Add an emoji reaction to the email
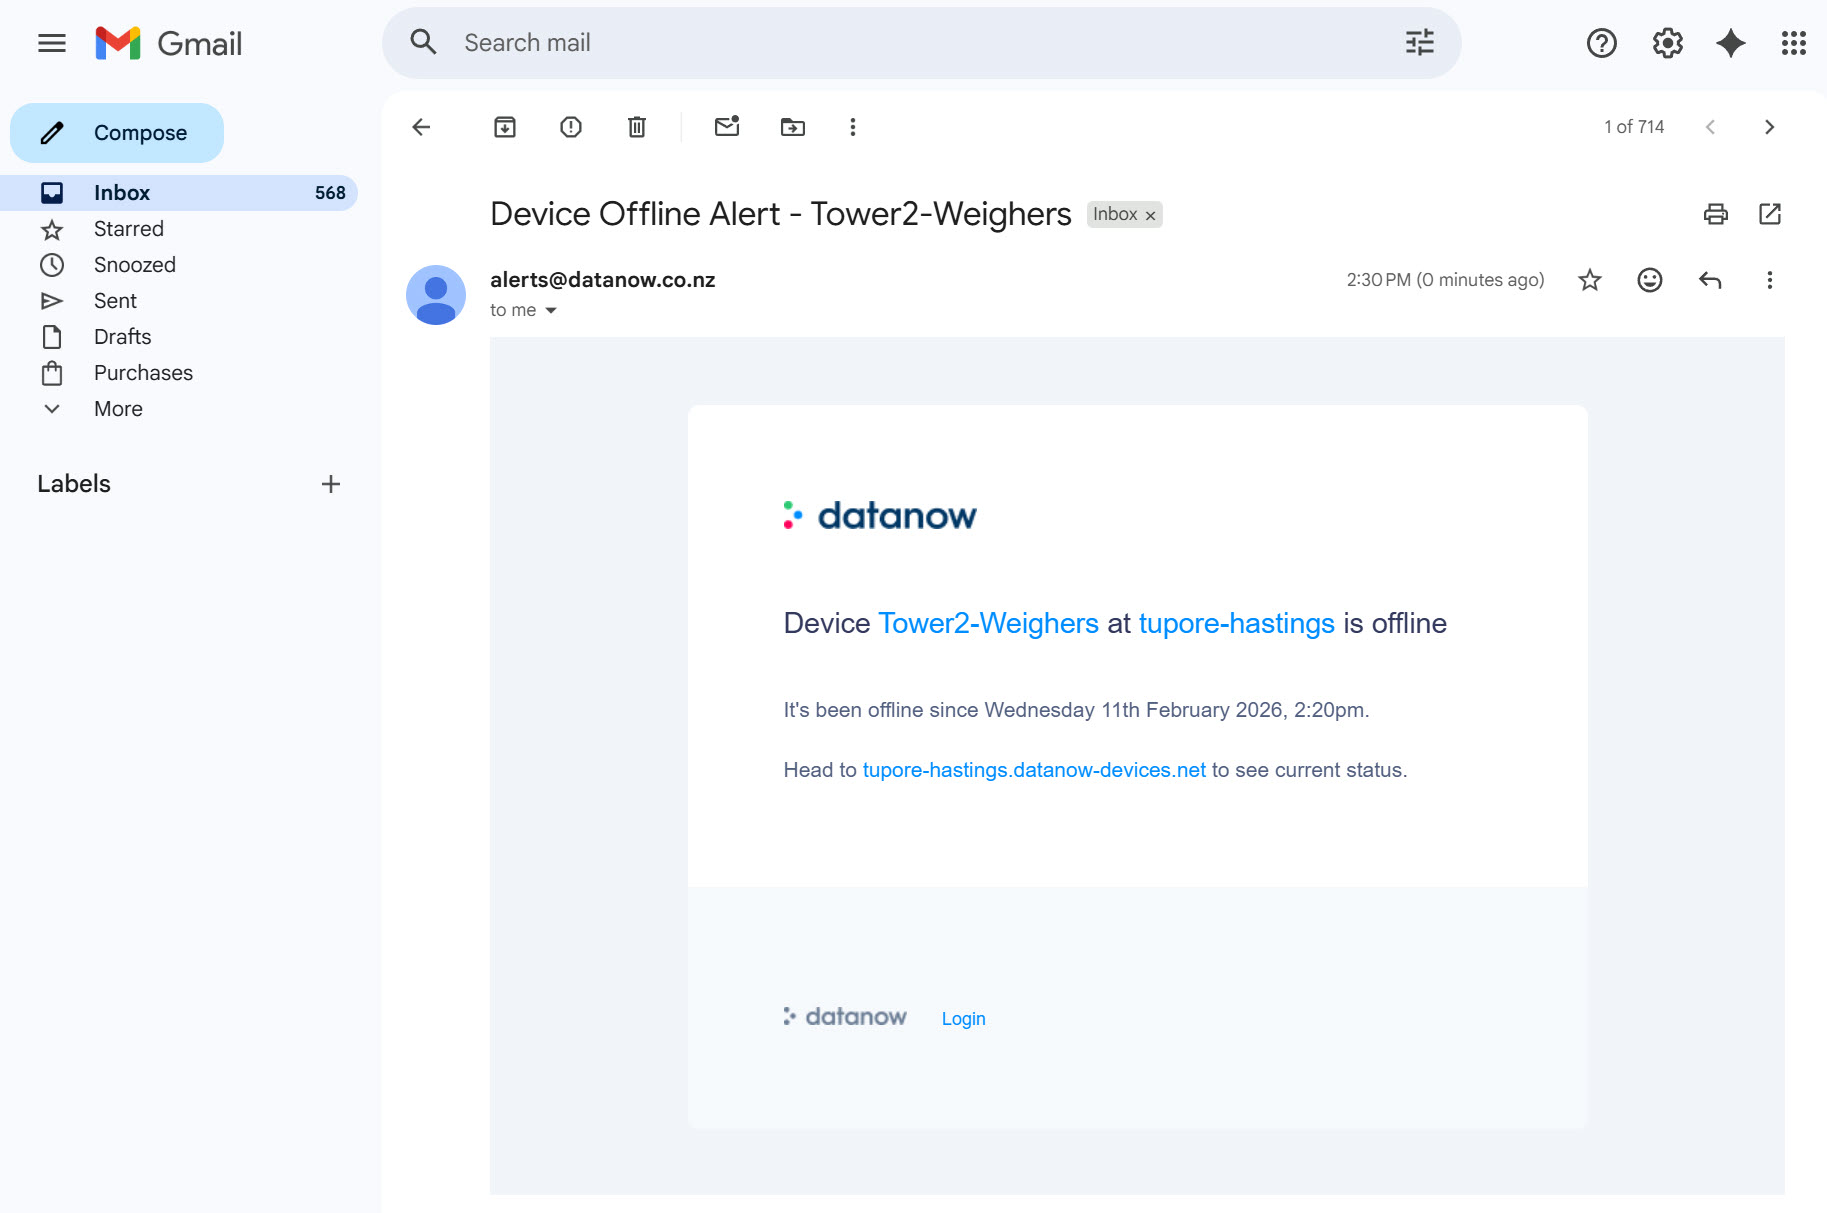Screen dimensions: 1827x1213 click(x=1649, y=280)
